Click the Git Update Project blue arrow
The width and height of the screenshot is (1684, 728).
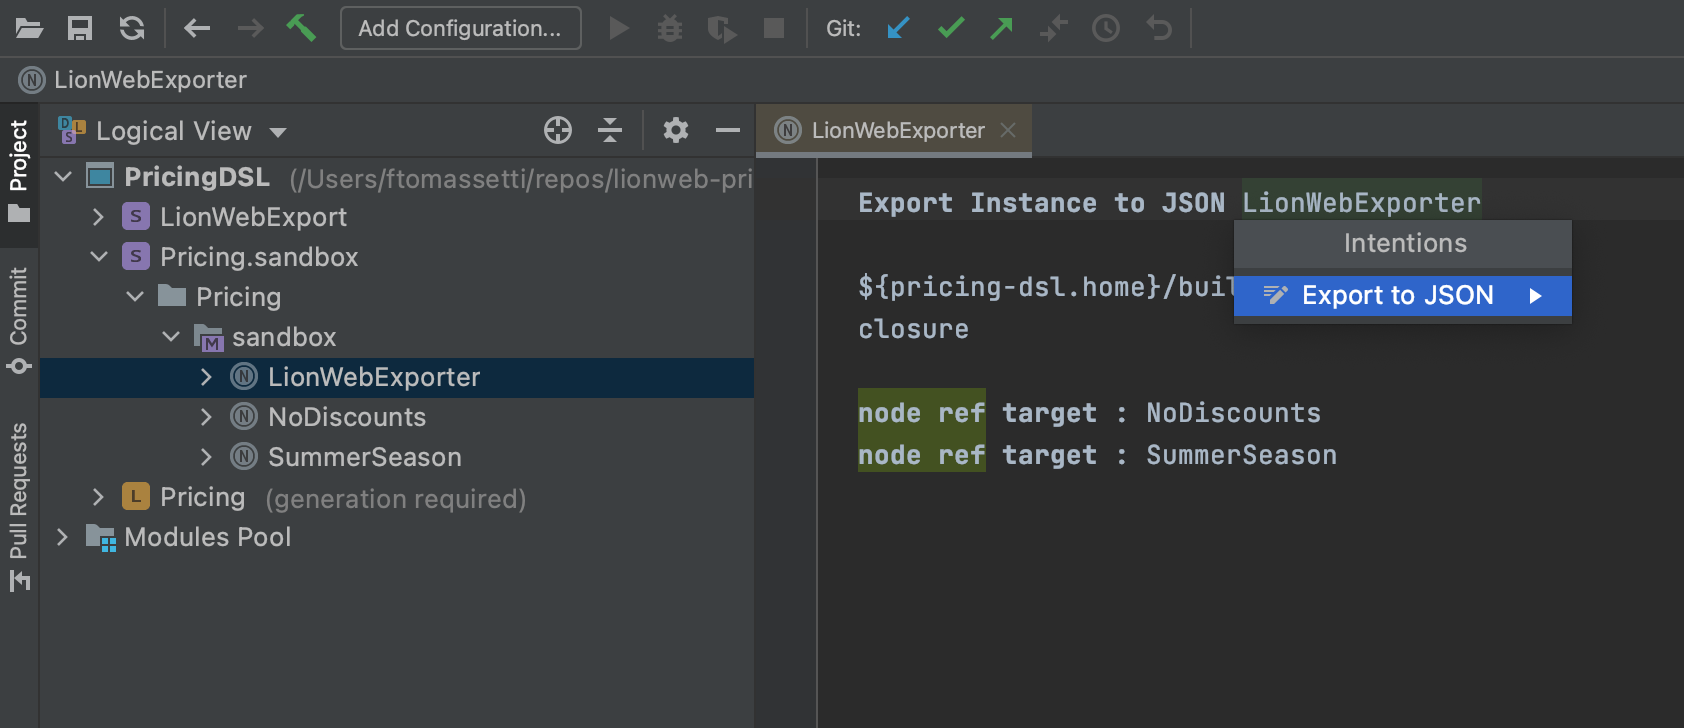[x=899, y=28]
